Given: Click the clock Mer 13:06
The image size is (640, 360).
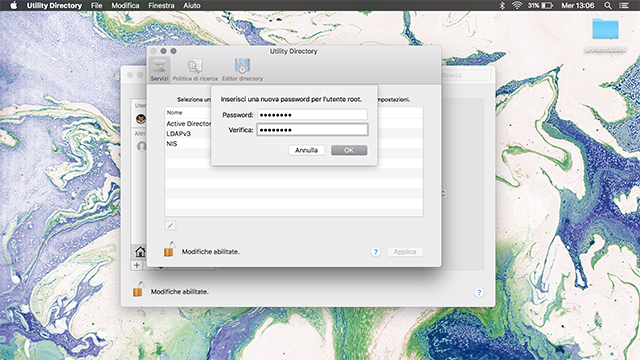Looking at the screenshot, I should click(578, 5).
